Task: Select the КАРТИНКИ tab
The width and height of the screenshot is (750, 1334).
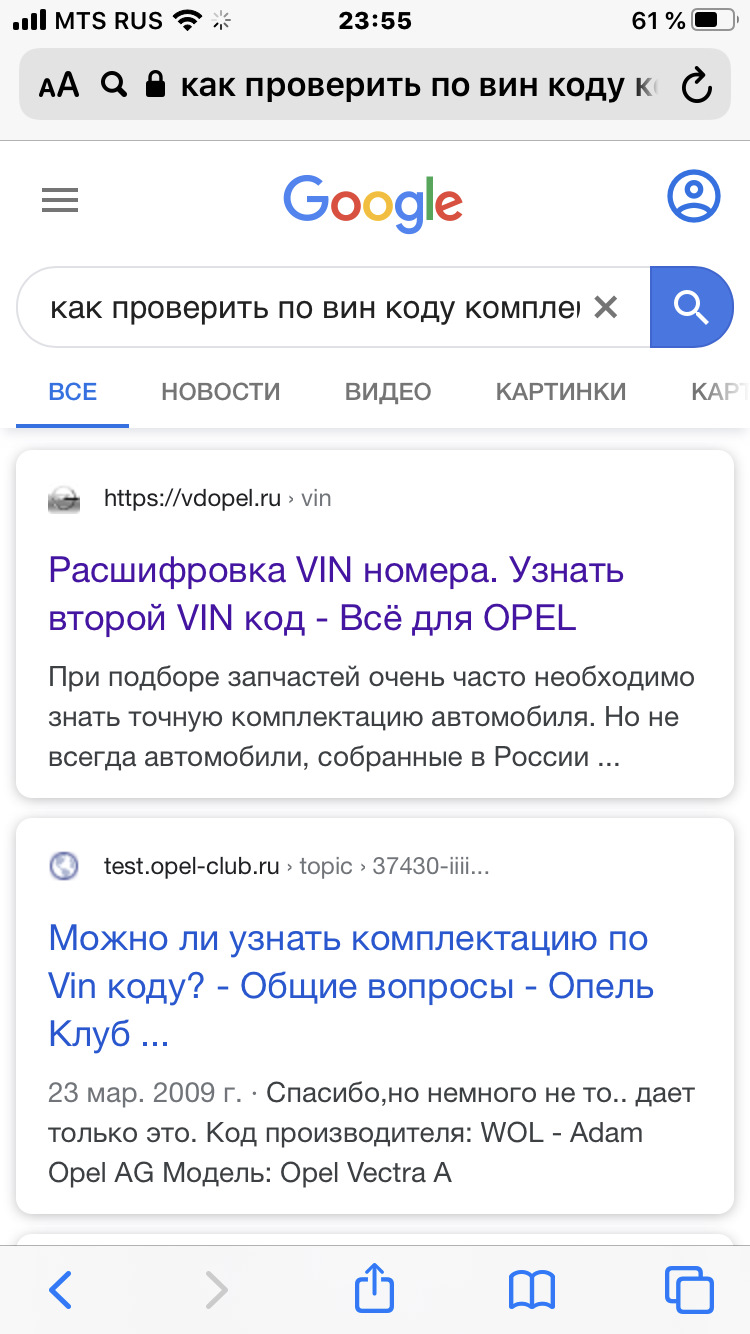Action: point(561,392)
